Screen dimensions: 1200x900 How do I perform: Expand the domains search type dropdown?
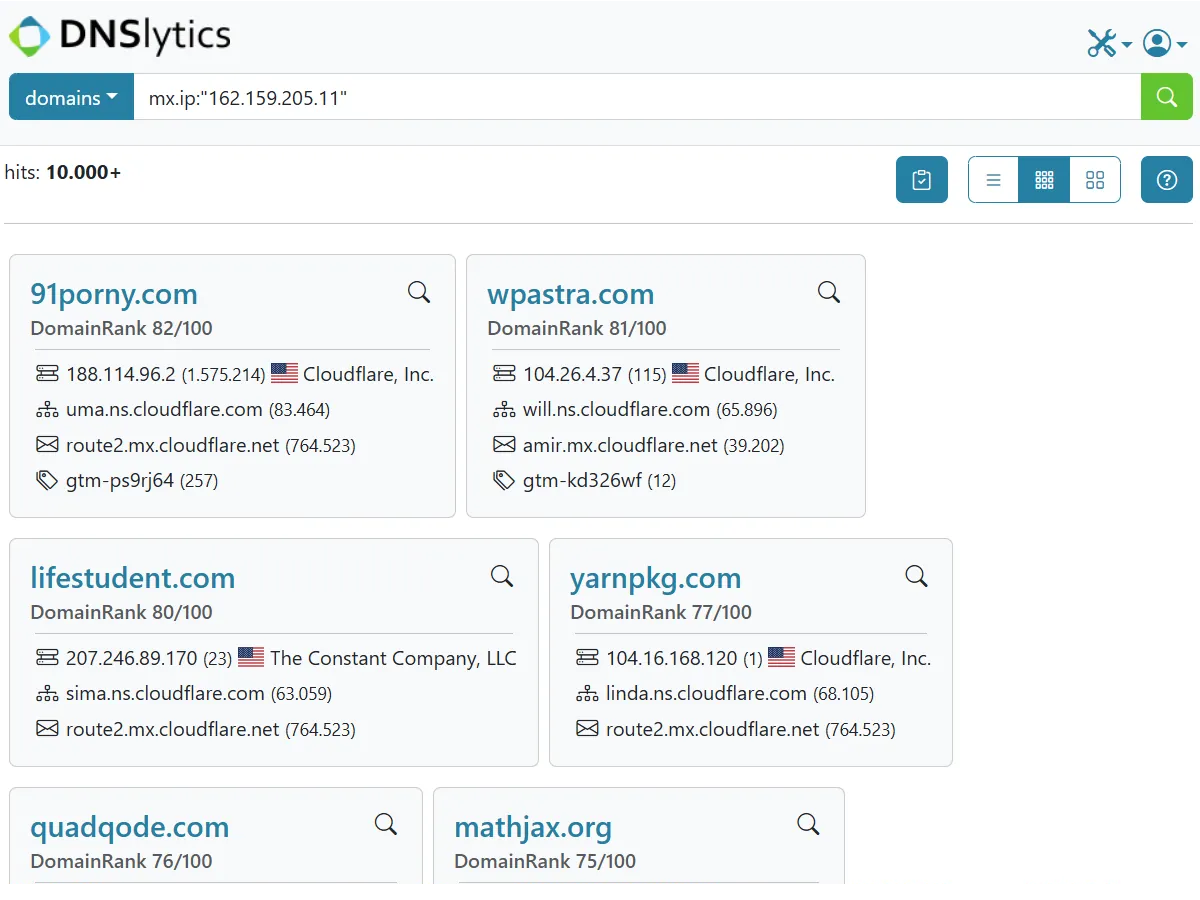click(x=71, y=97)
